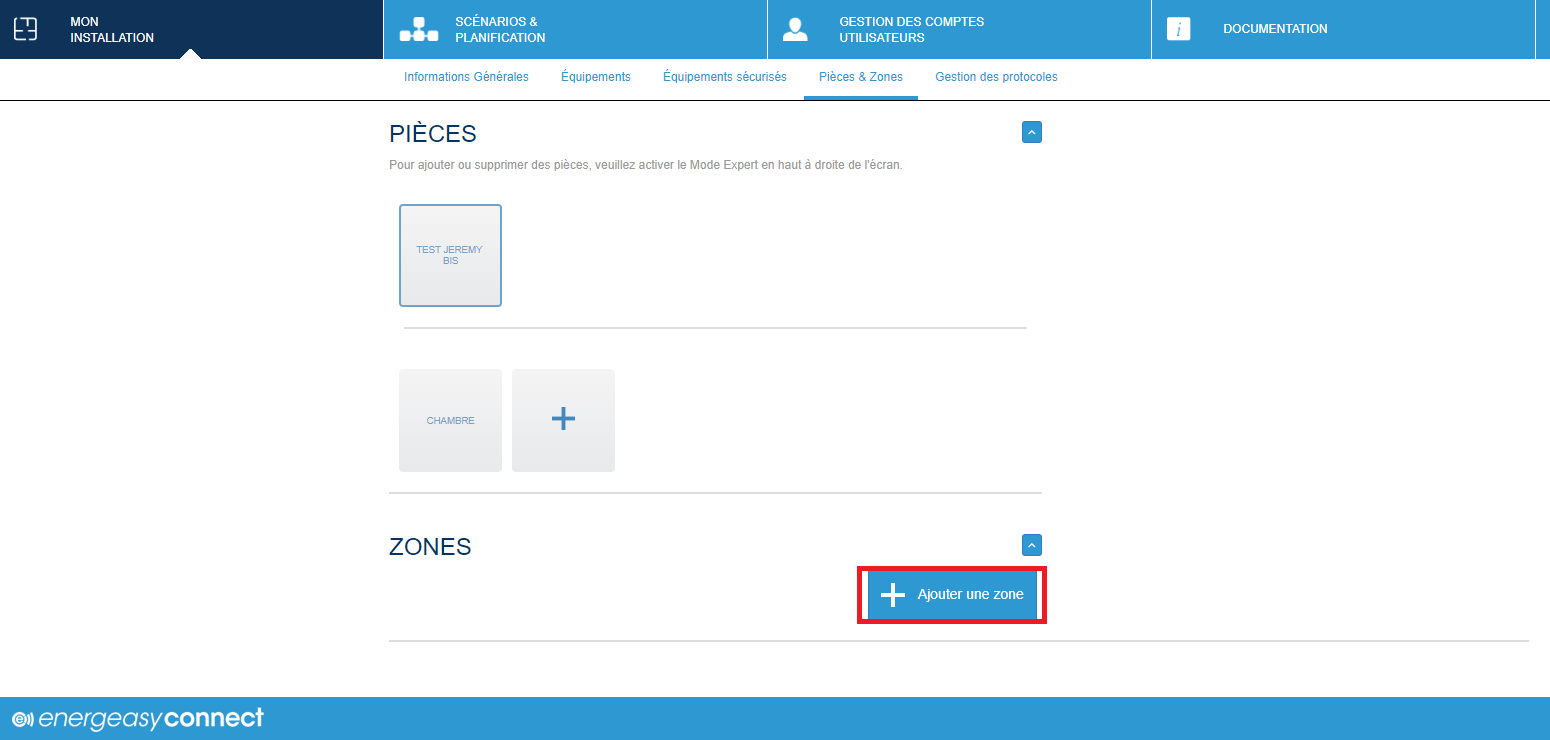Open the Documentation menu

pos(1343,29)
